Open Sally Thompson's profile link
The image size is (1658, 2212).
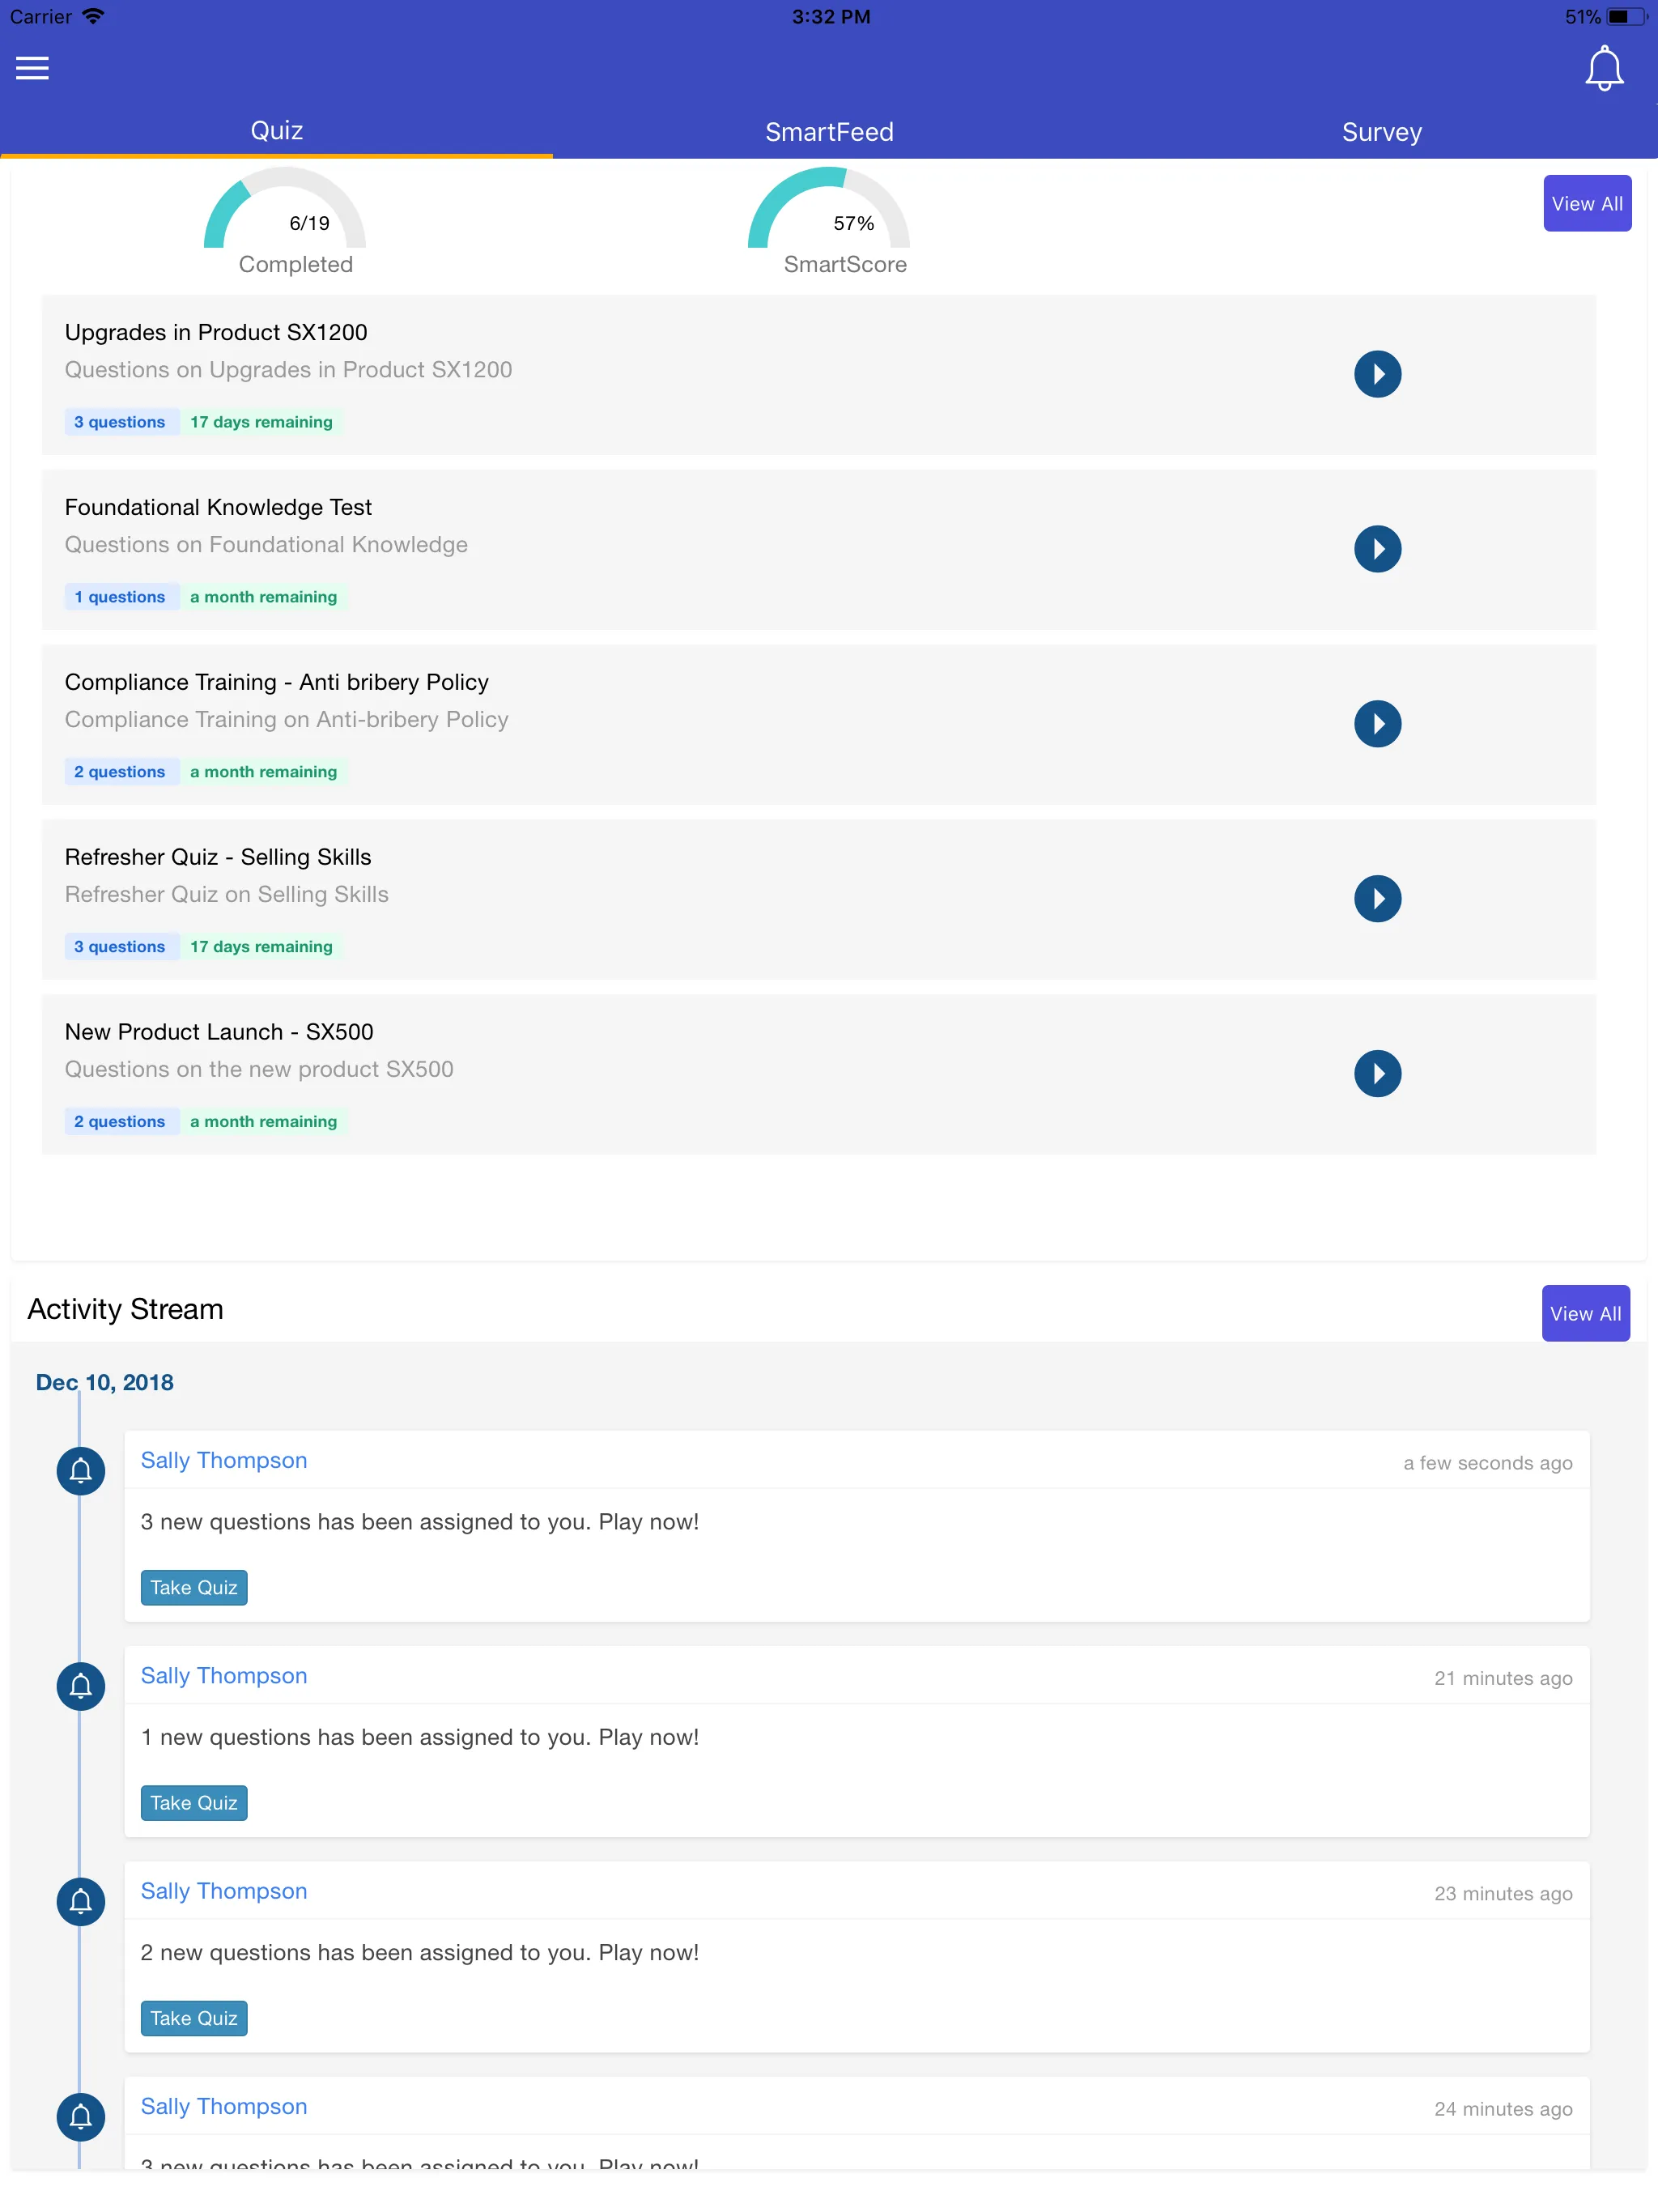tap(223, 1460)
